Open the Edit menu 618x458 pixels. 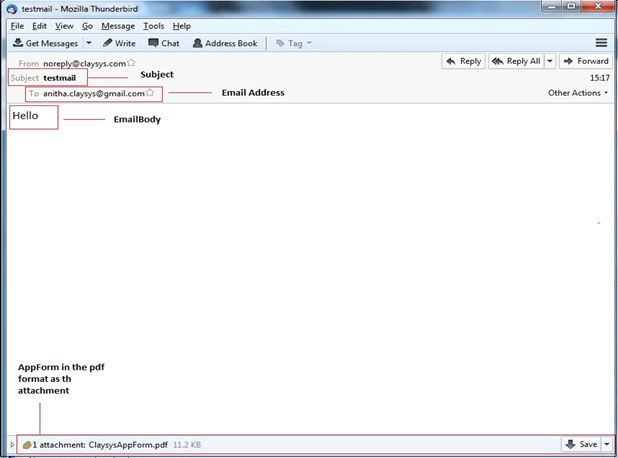(39, 26)
